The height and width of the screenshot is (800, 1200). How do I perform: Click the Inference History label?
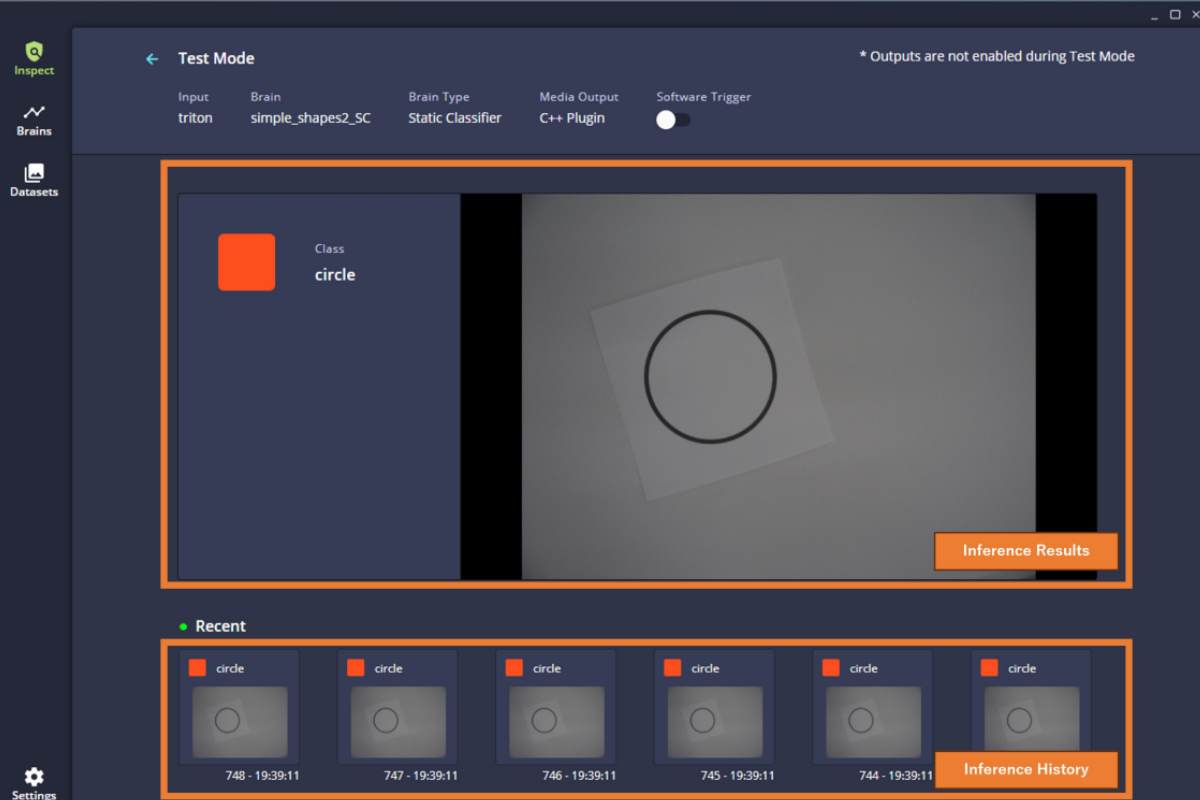tap(1025, 769)
